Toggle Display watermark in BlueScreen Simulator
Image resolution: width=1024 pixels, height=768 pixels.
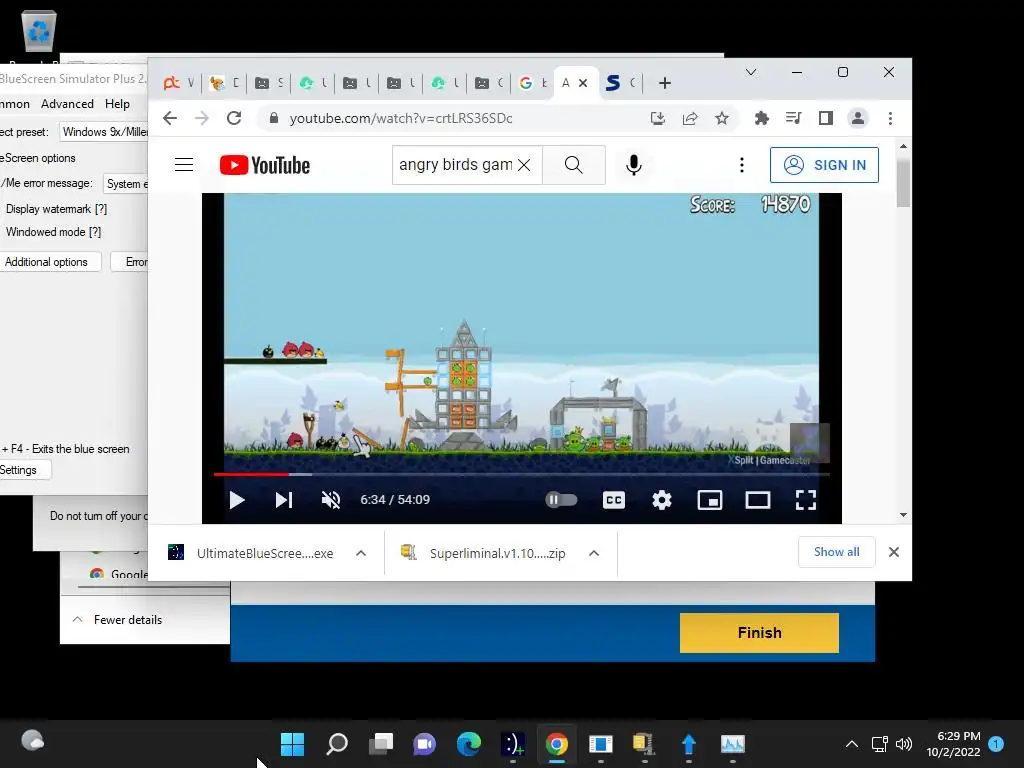56,209
